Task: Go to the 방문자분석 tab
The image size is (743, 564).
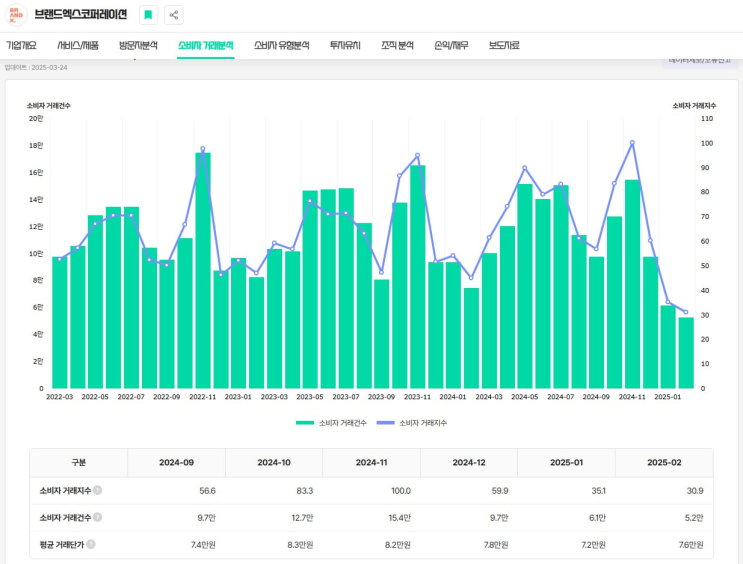Action: [138, 46]
